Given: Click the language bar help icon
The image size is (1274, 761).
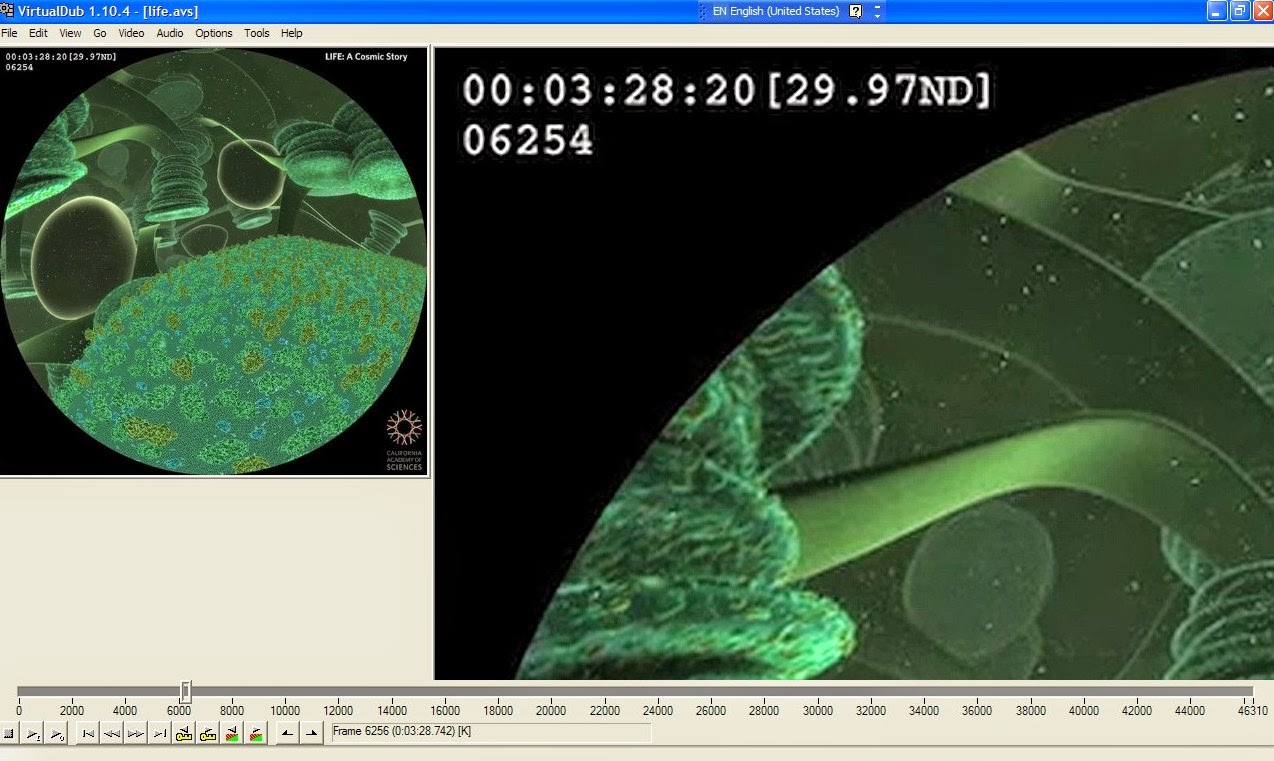Looking at the screenshot, I should click(x=855, y=11).
